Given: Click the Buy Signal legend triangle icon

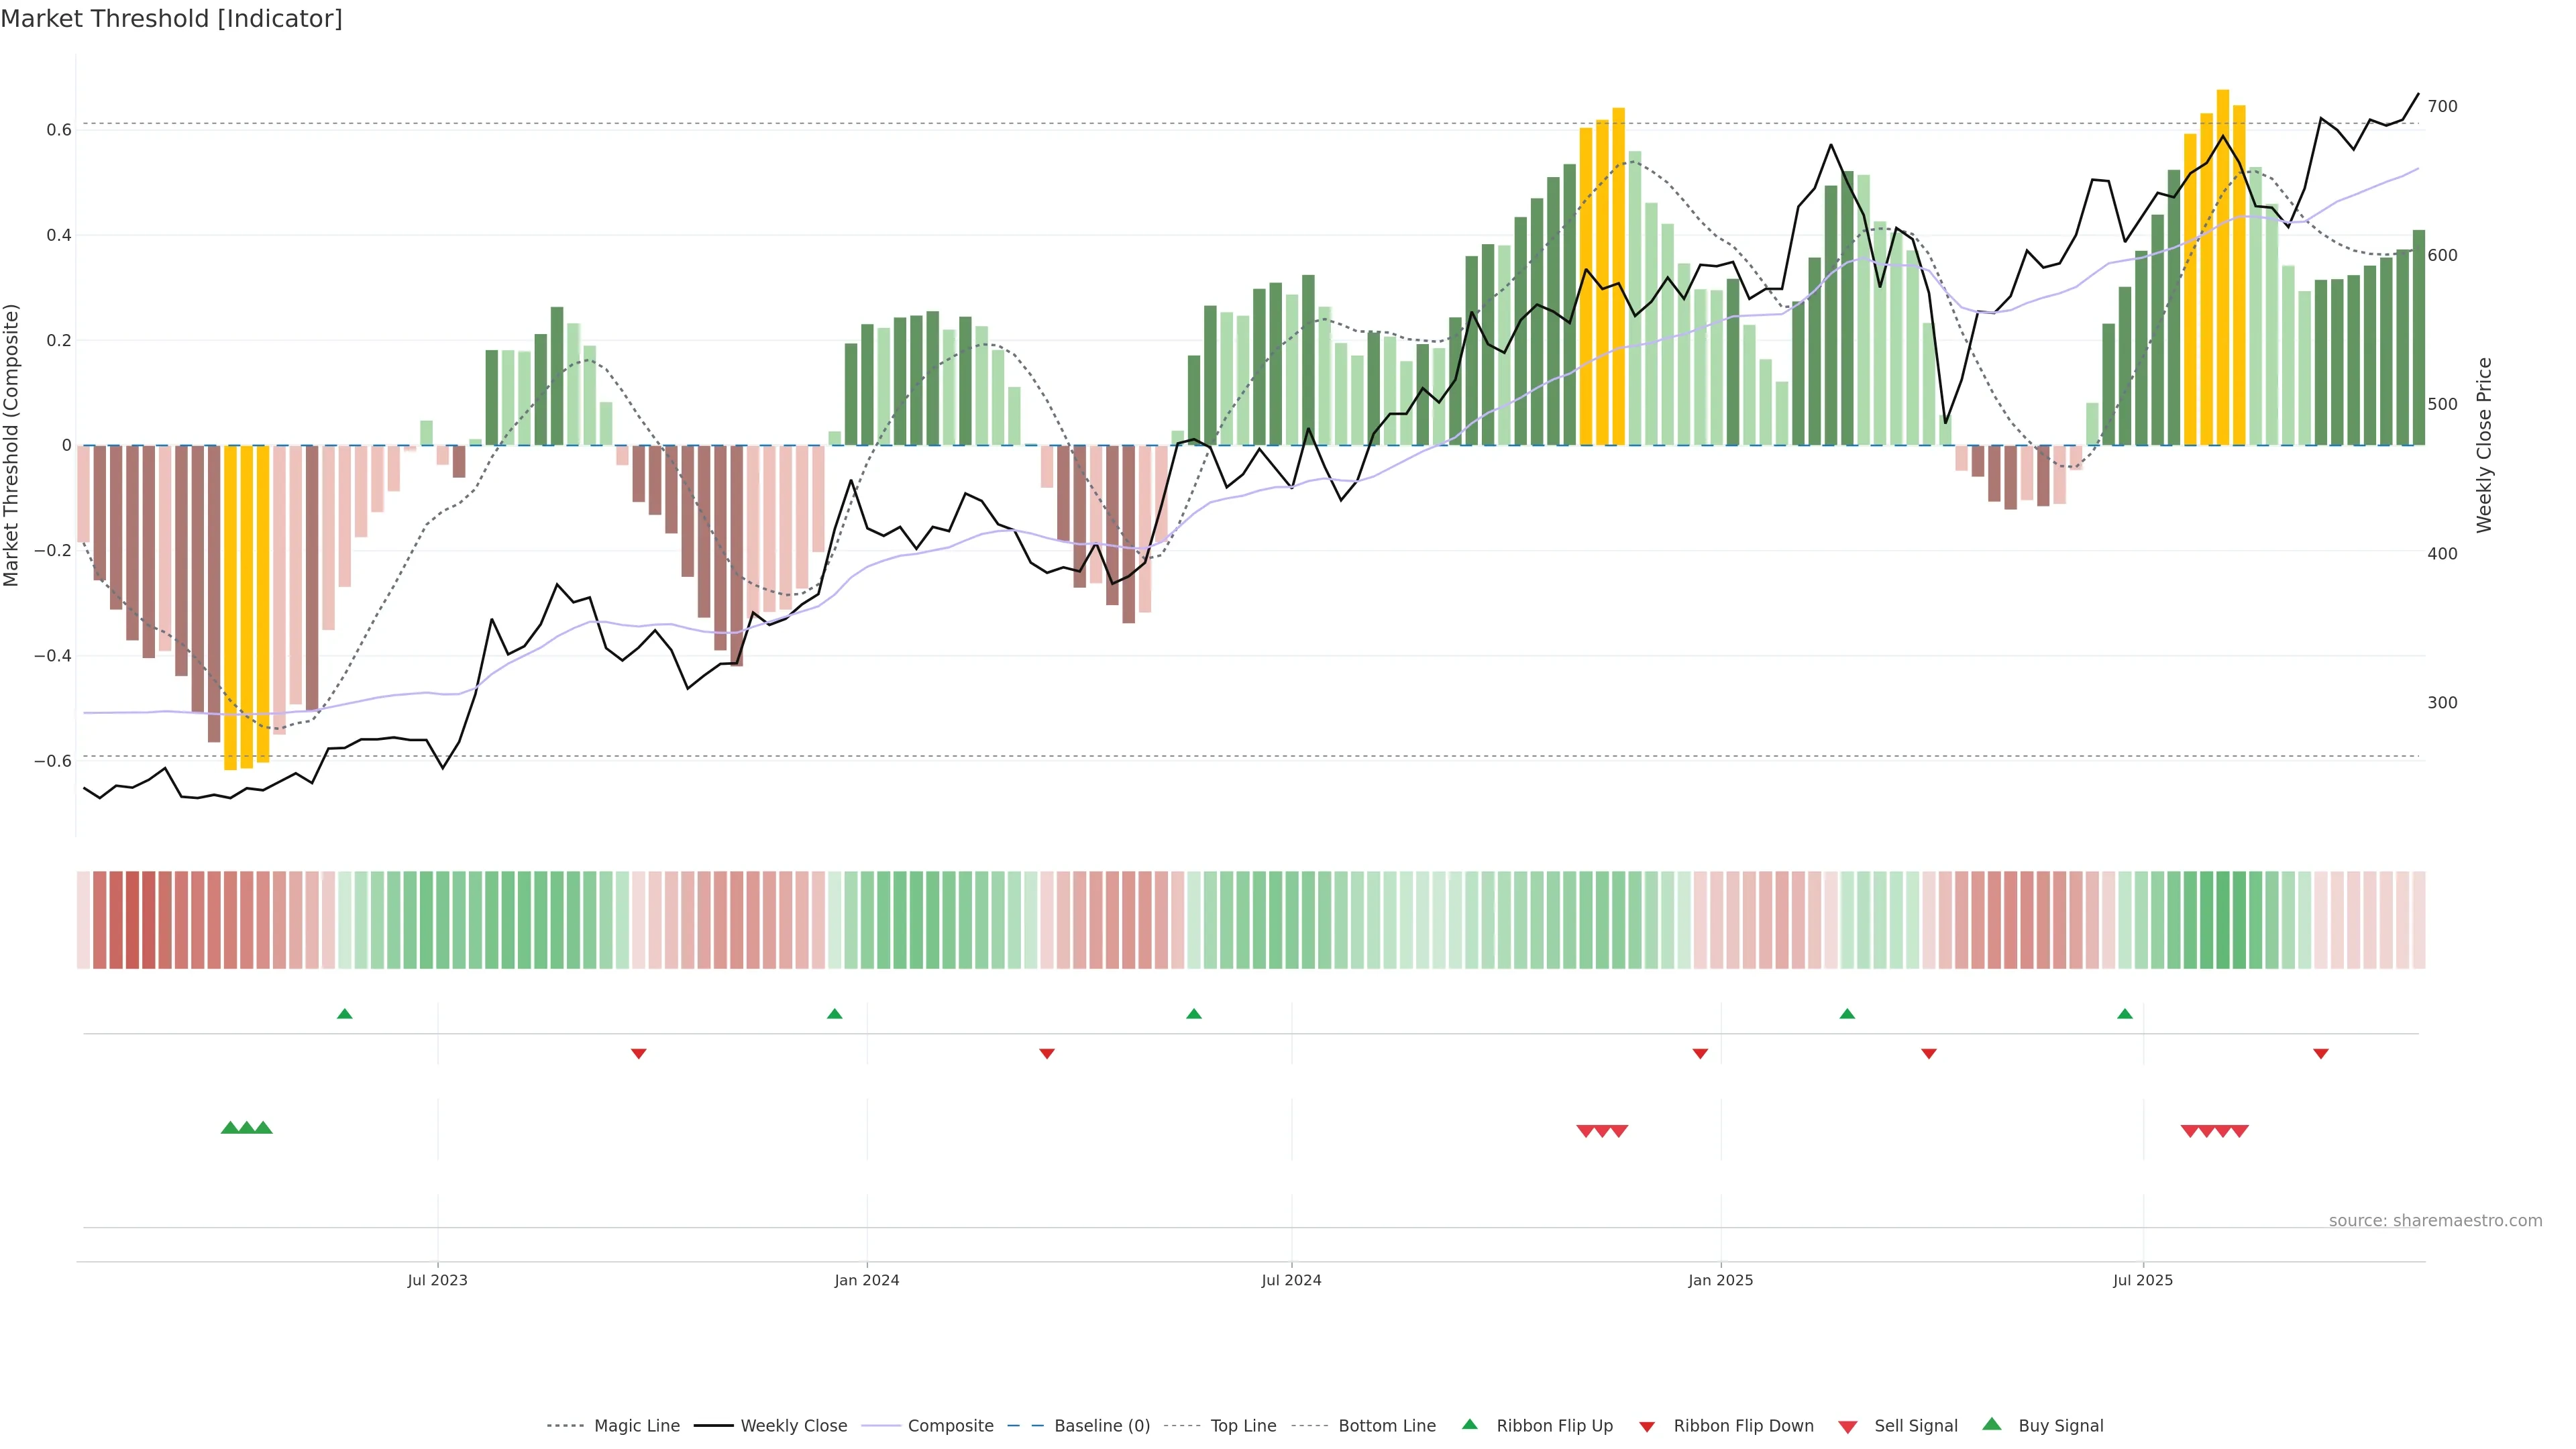Looking at the screenshot, I should (1992, 1424).
